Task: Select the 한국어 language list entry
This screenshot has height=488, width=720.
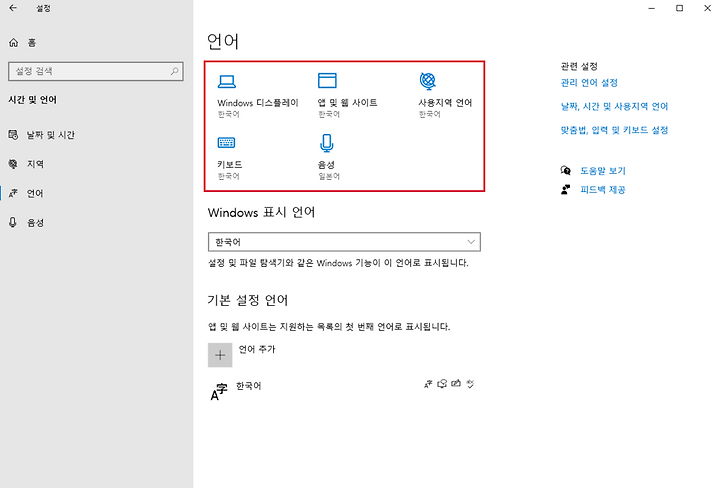Action: tap(344, 390)
